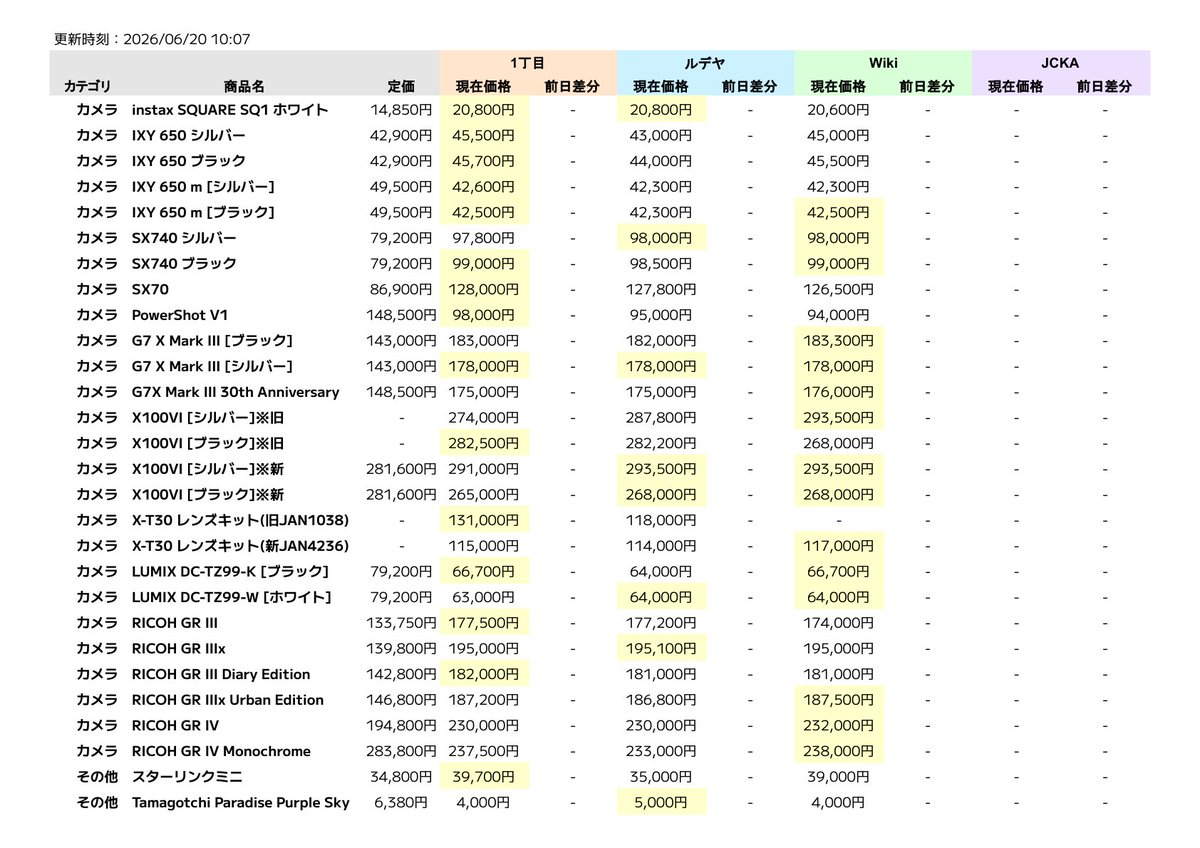Viewport: 1200px width, 848px height.
Task: Click product name RICOH GR IV Monochrome
Action: point(221,751)
